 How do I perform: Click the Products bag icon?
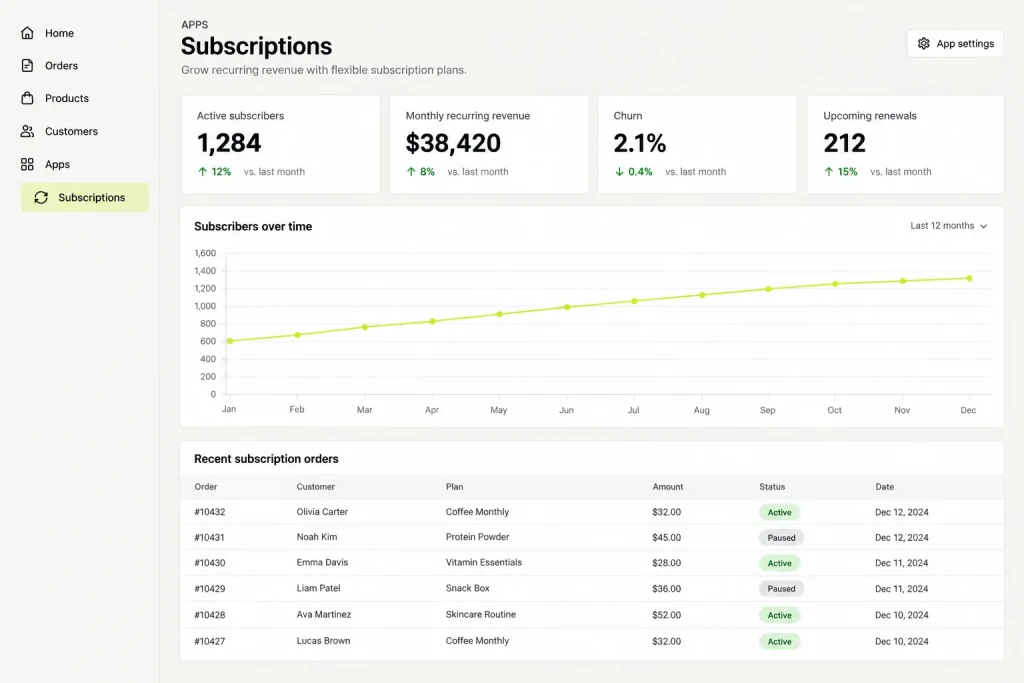(x=27, y=98)
